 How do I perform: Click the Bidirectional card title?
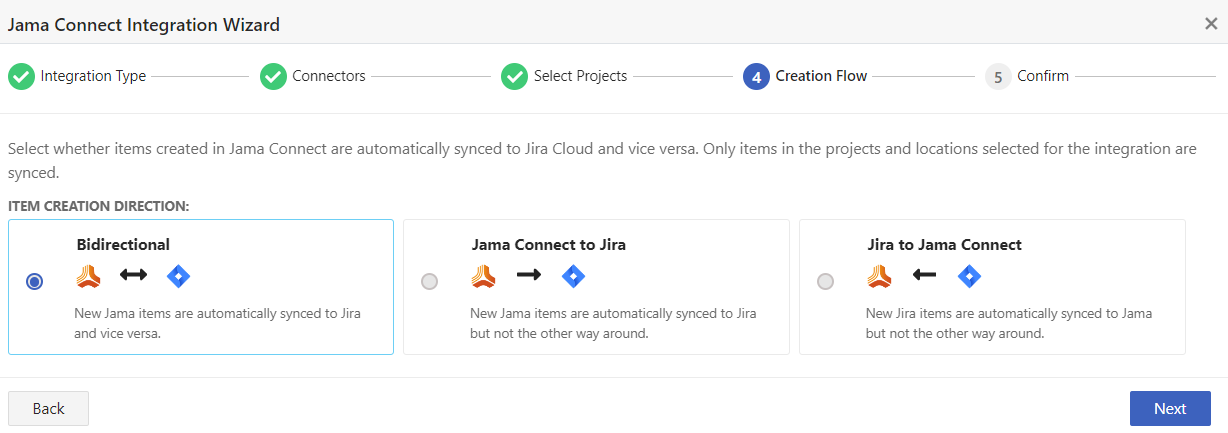click(x=123, y=244)
